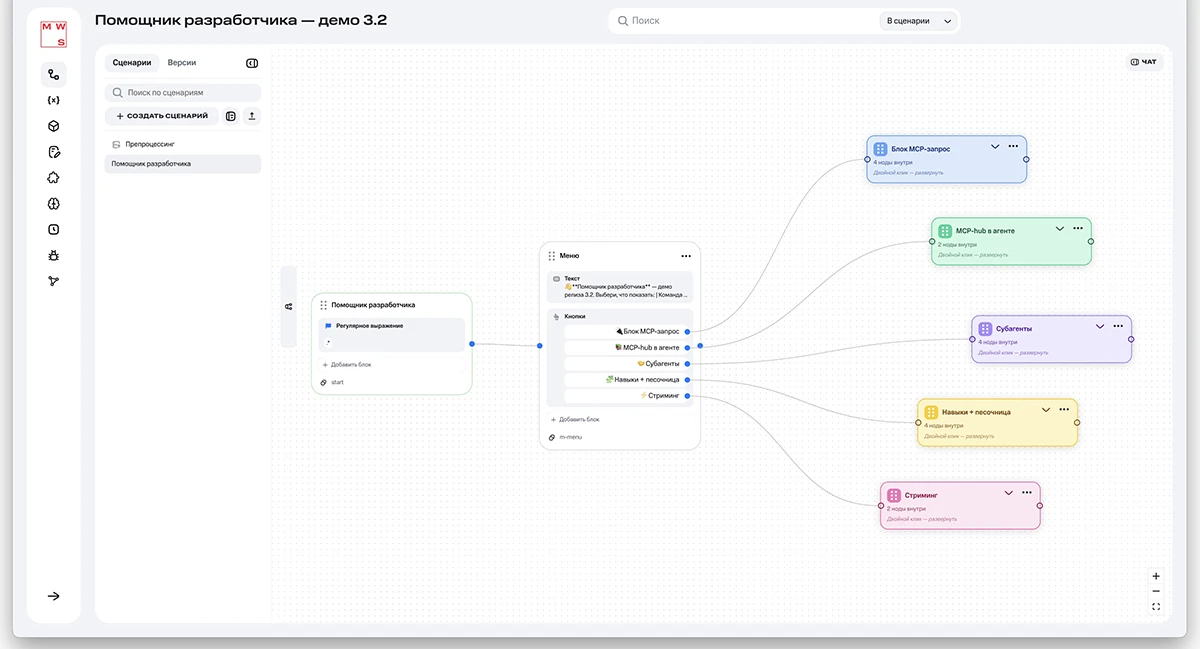
Task: Expand the Навыки + песочница block chevron
Action: point(1046,409)
